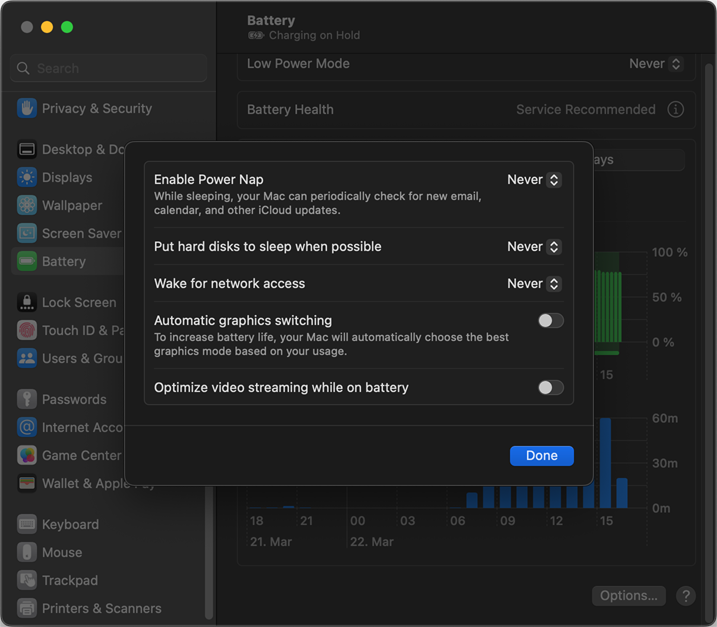Click the Done button
717x627 pixels.
point(541,456)
